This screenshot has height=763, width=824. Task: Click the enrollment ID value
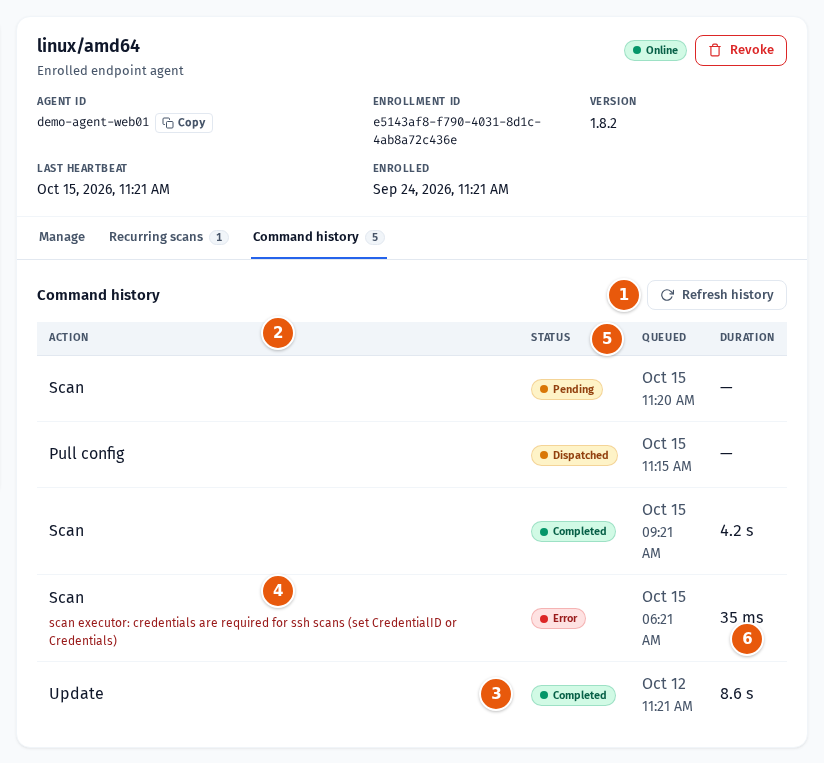click(457, 131)
